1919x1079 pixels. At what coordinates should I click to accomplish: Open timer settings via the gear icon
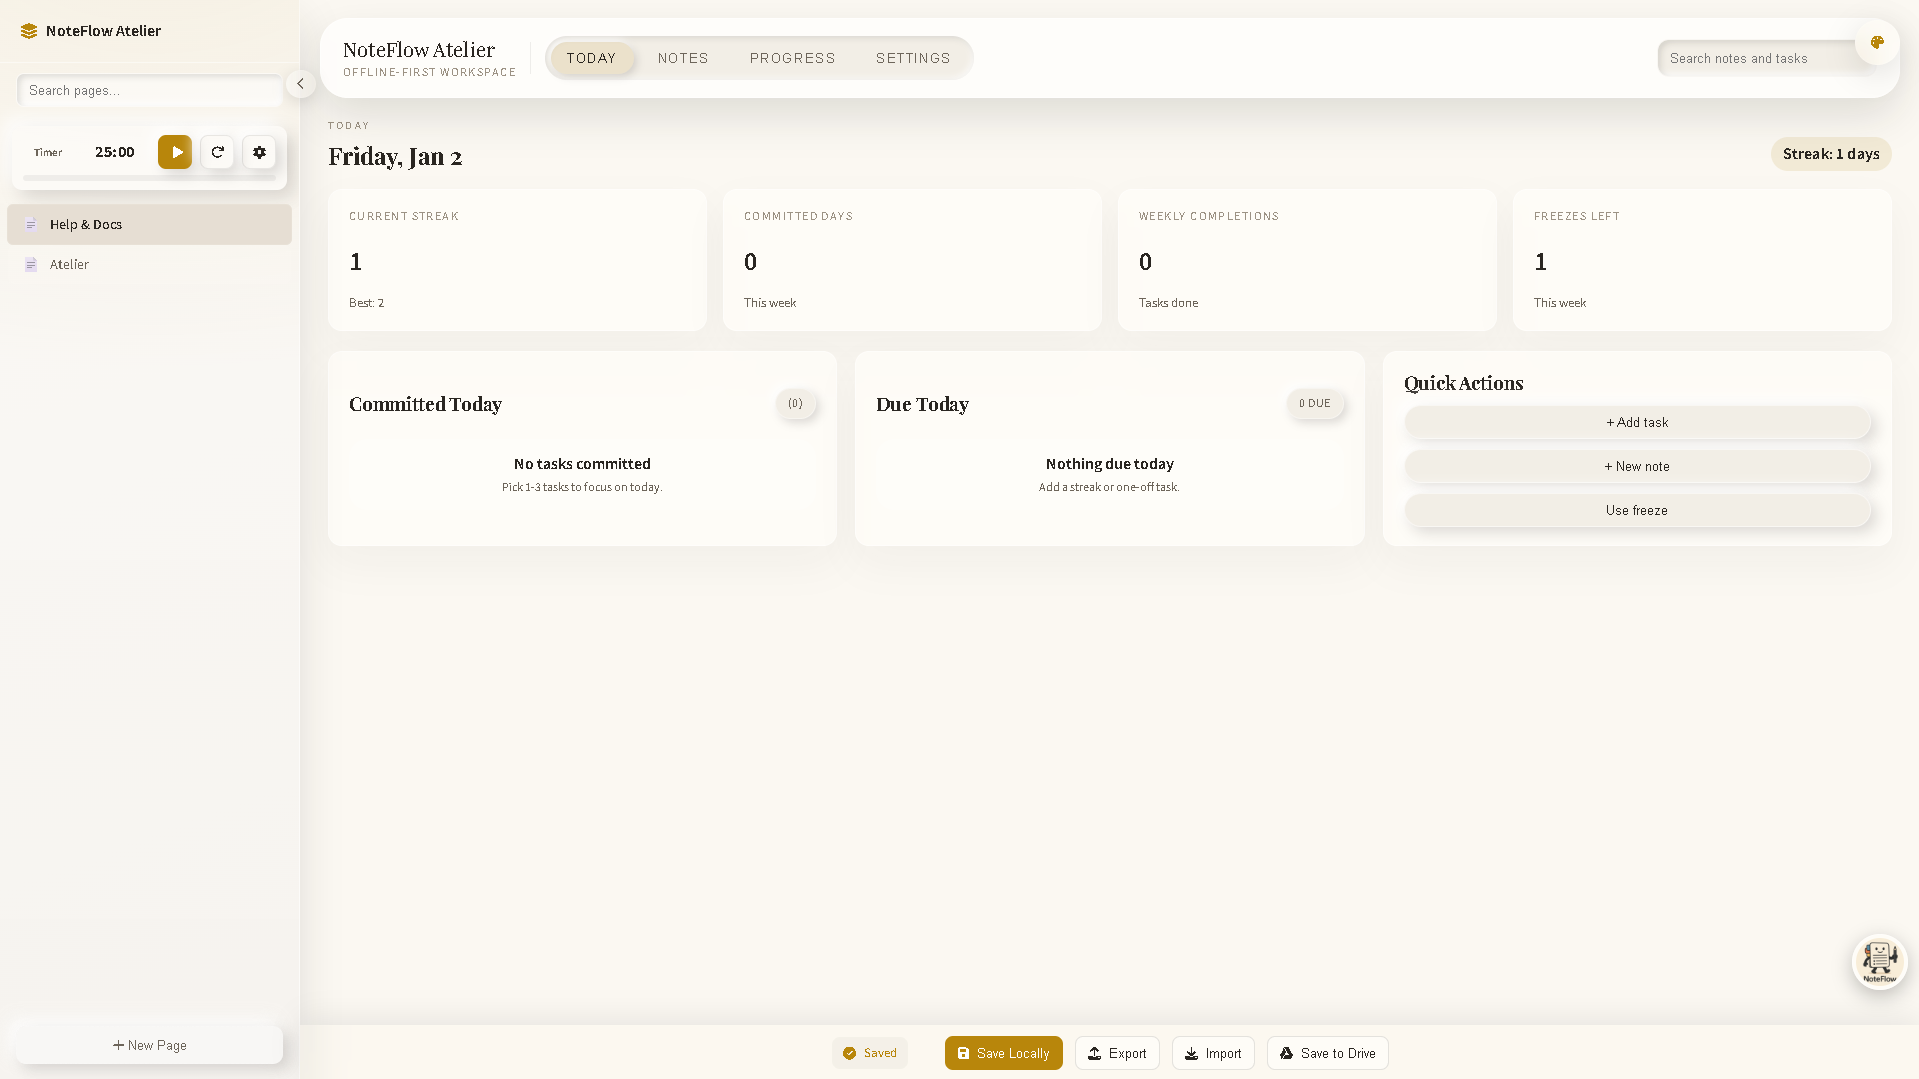[x=259, y=152]
